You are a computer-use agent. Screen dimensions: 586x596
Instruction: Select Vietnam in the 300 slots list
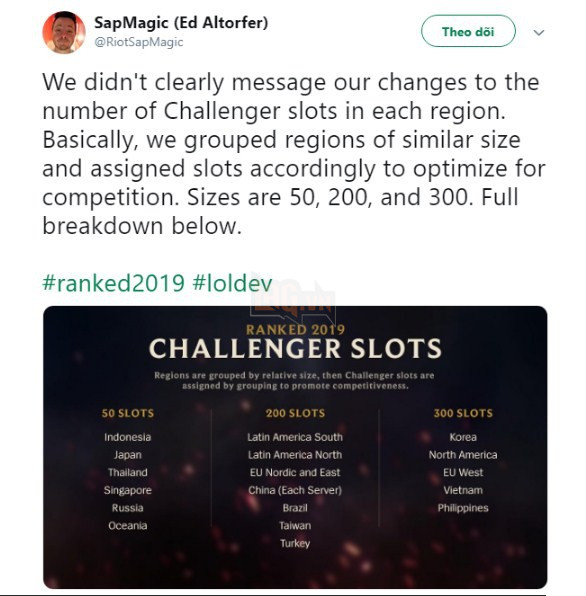tap(463, 490)
